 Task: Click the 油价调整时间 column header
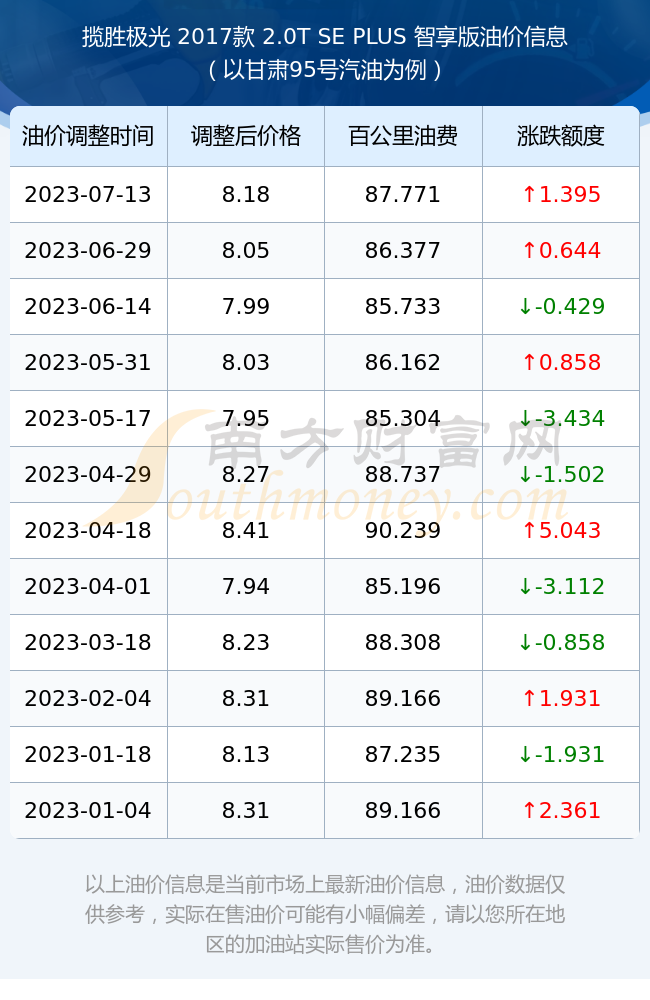pyautogui.click(x=88, y=136)
